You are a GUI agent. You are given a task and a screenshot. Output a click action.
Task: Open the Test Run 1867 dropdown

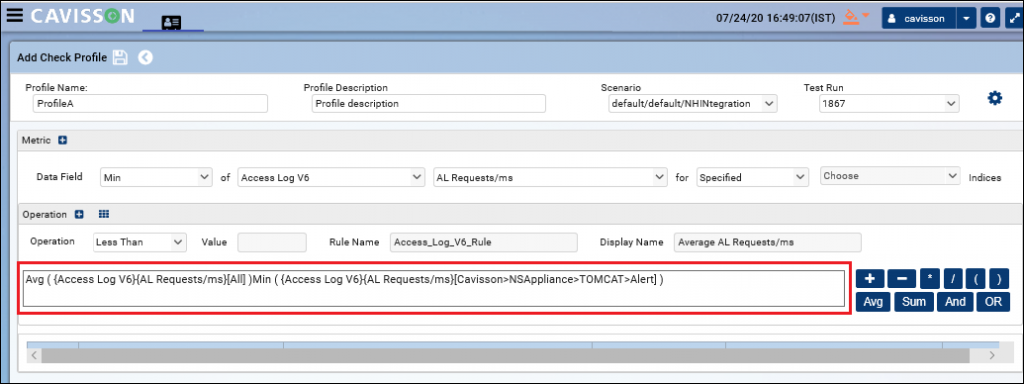[x=889, y=103]
